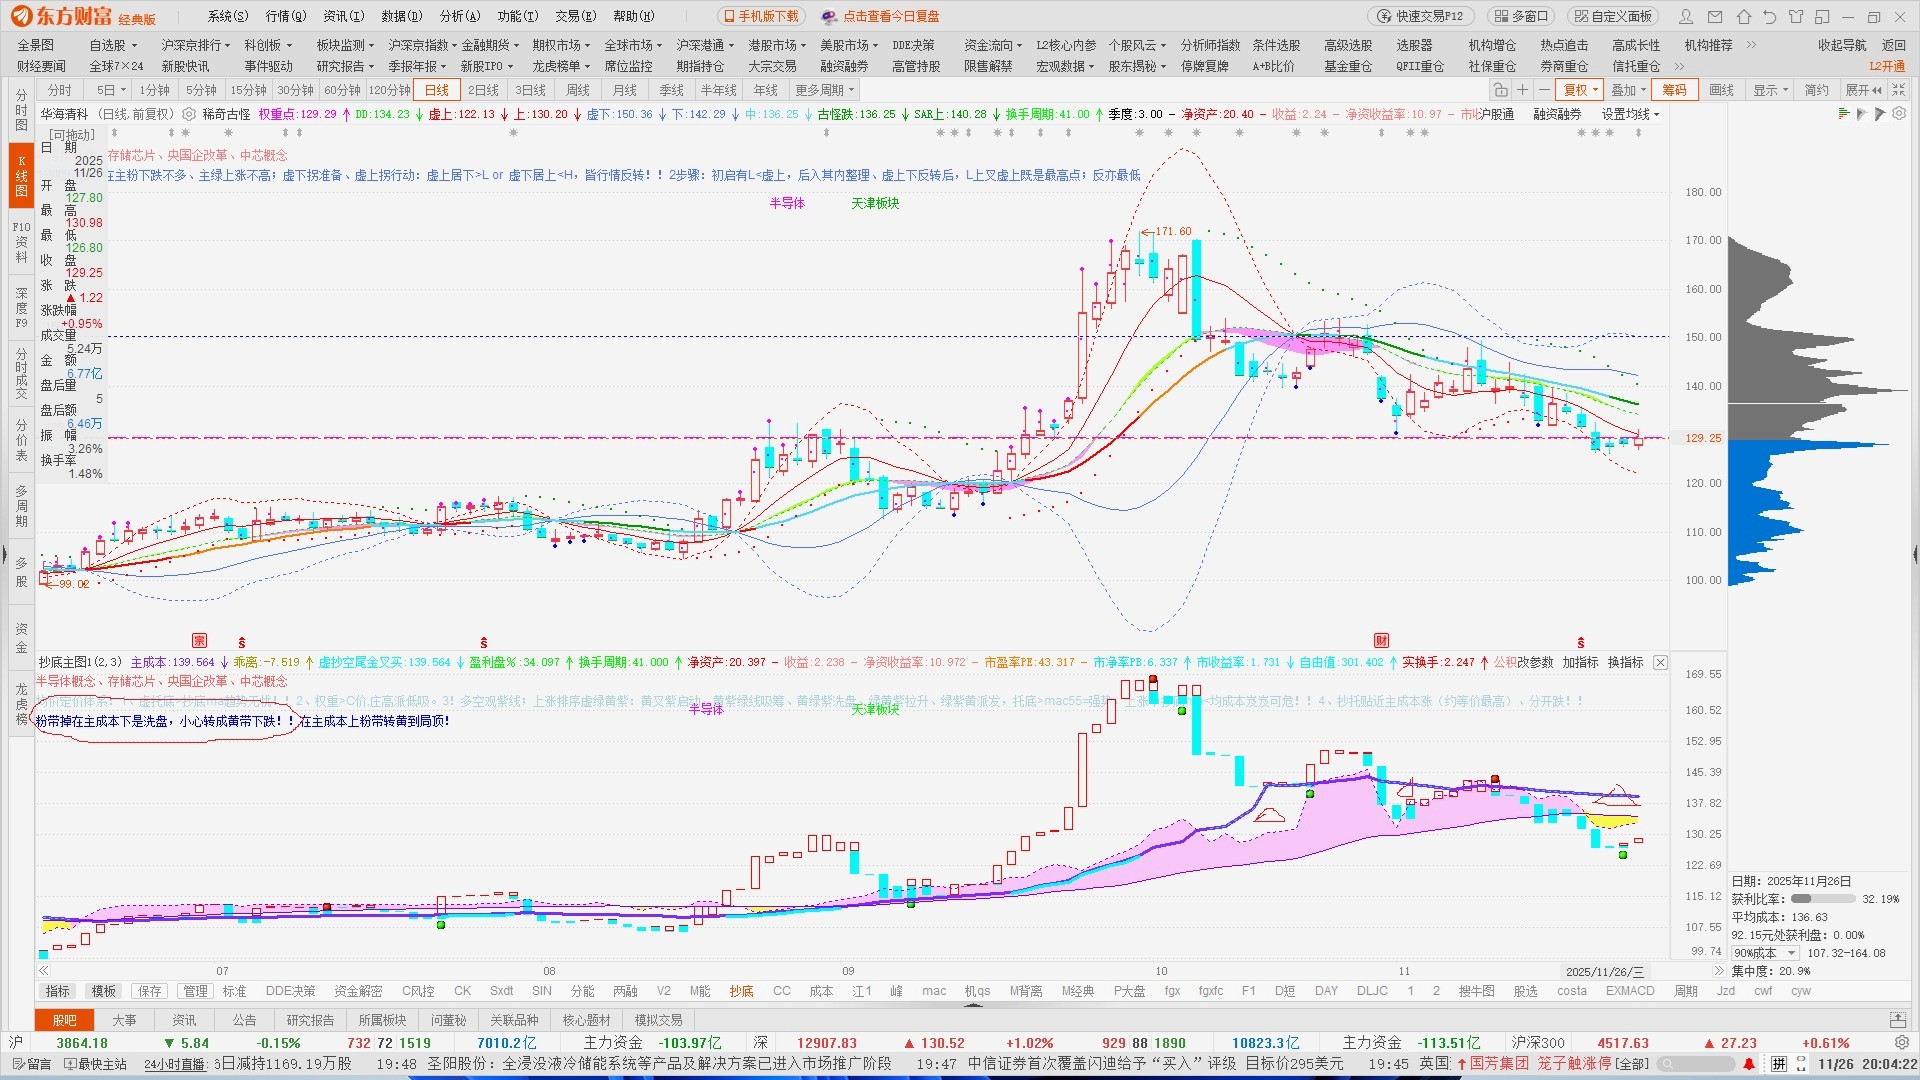Click the 快速交易F12 button
Screen dimensions: 1920x1080
pos(1420,16)
